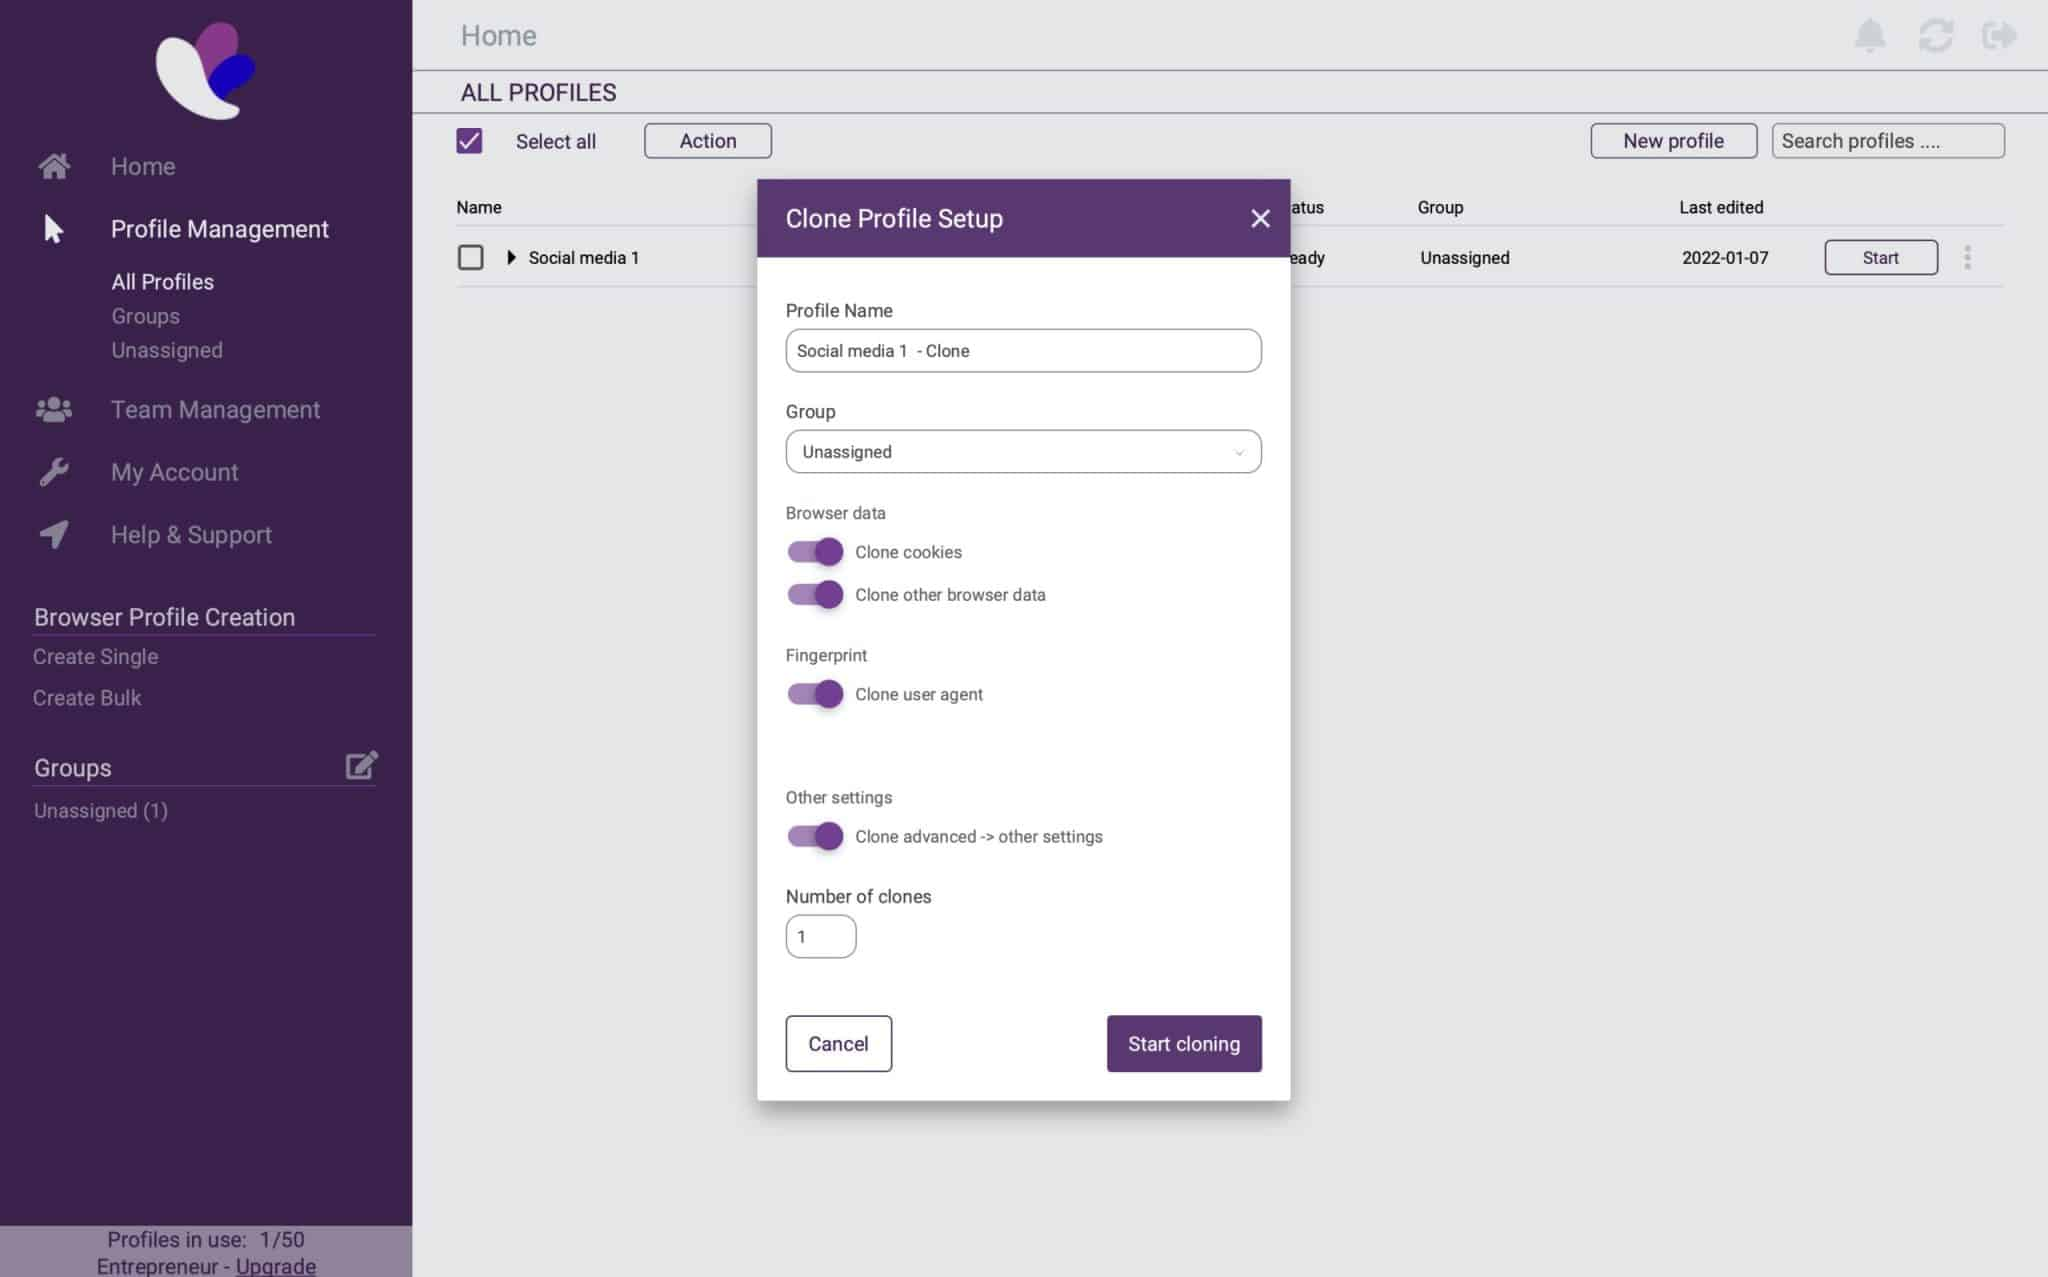The image size is (2048, 1277).
Task: Uncheck the Select all checkbox
Action: pos(469,141)
